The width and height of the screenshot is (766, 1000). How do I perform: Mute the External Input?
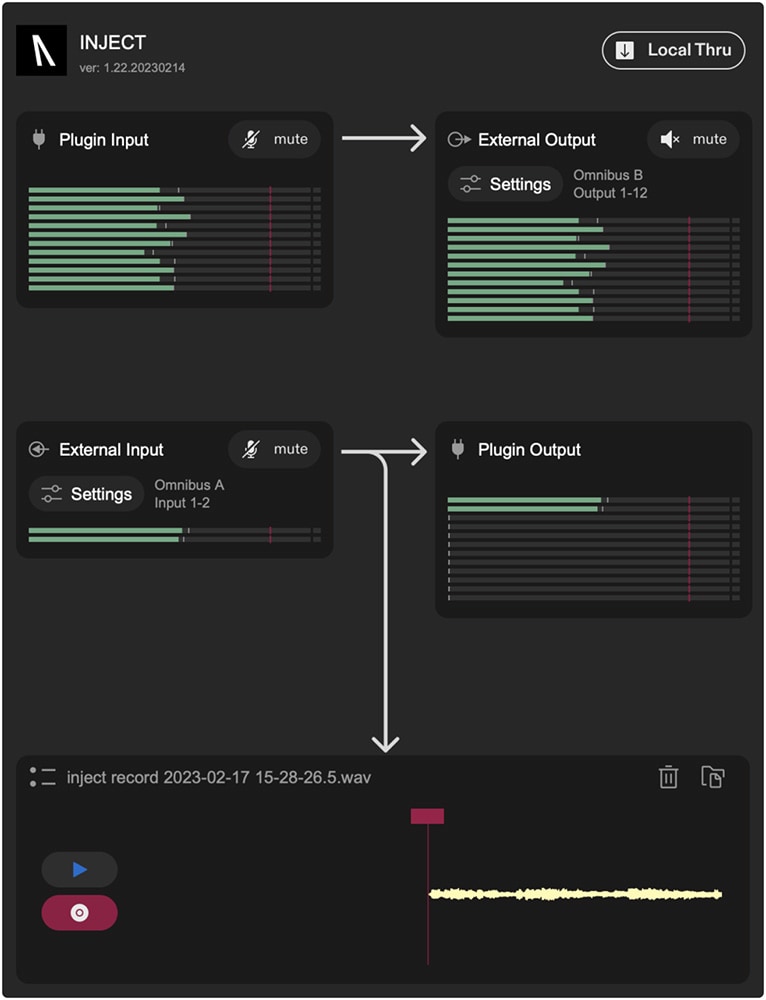pos(275,450)
